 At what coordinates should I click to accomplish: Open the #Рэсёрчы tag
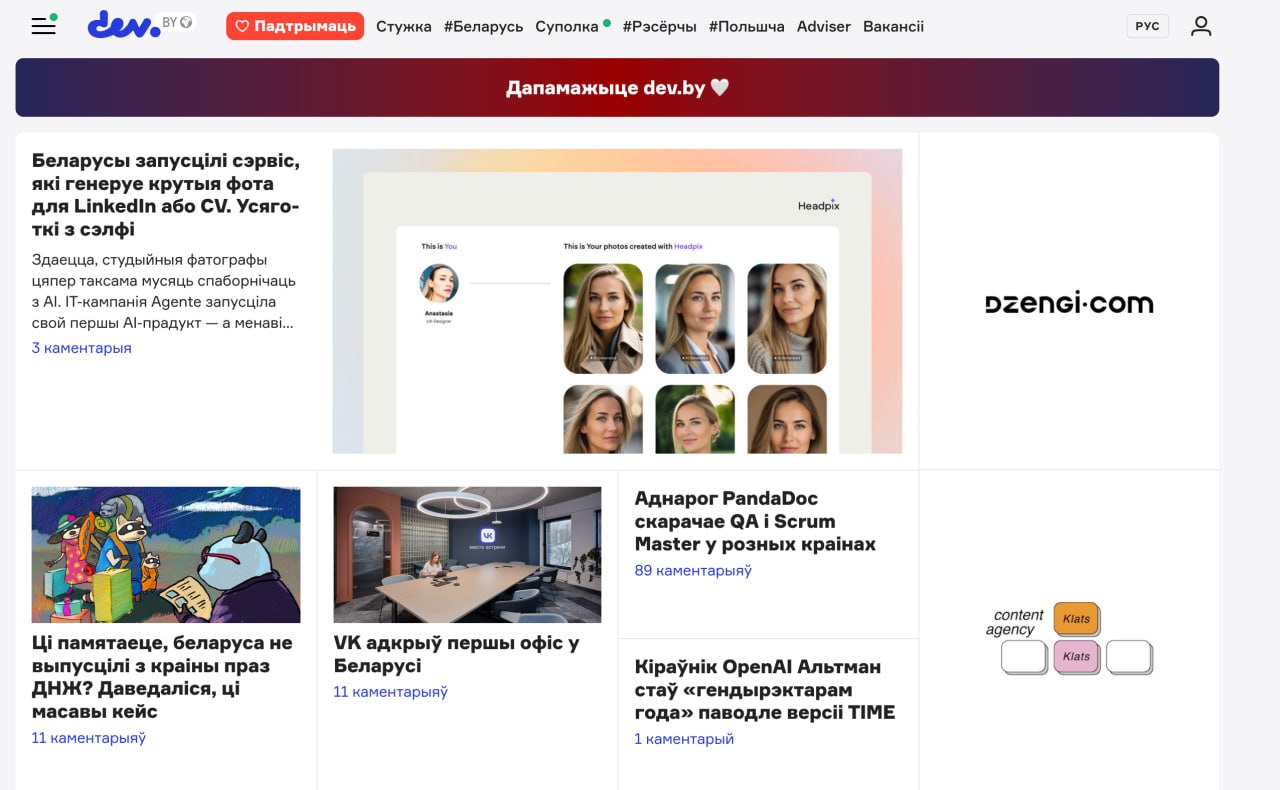coord(659,27)
